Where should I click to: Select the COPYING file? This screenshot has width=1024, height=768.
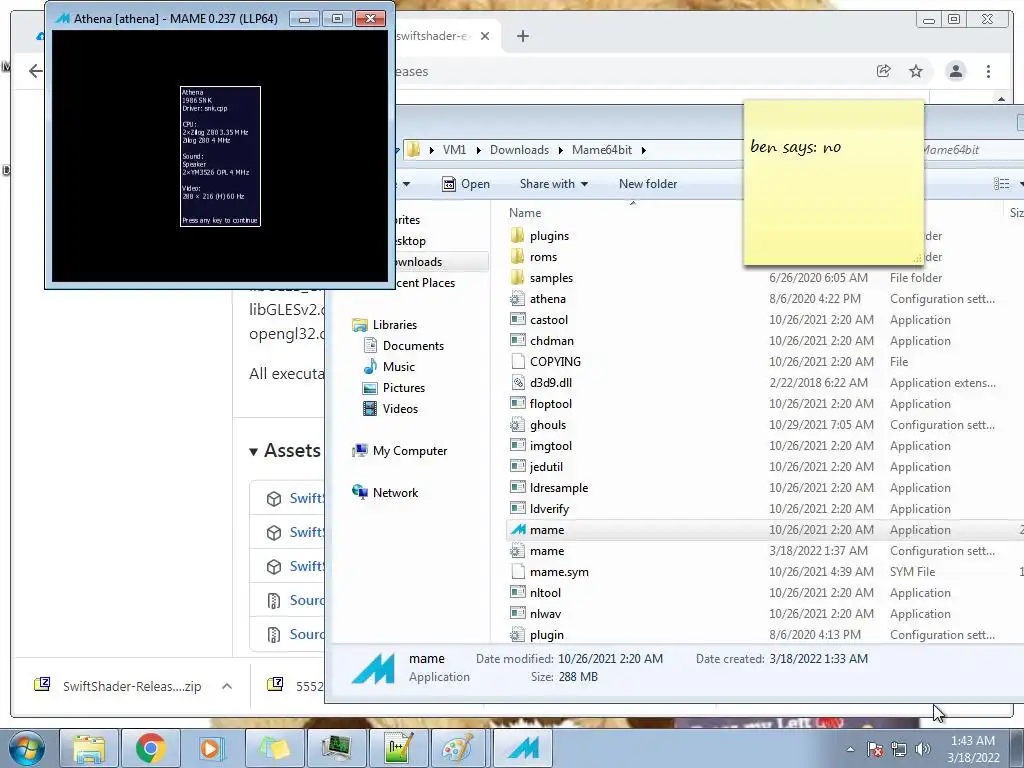tap(554, 361)
